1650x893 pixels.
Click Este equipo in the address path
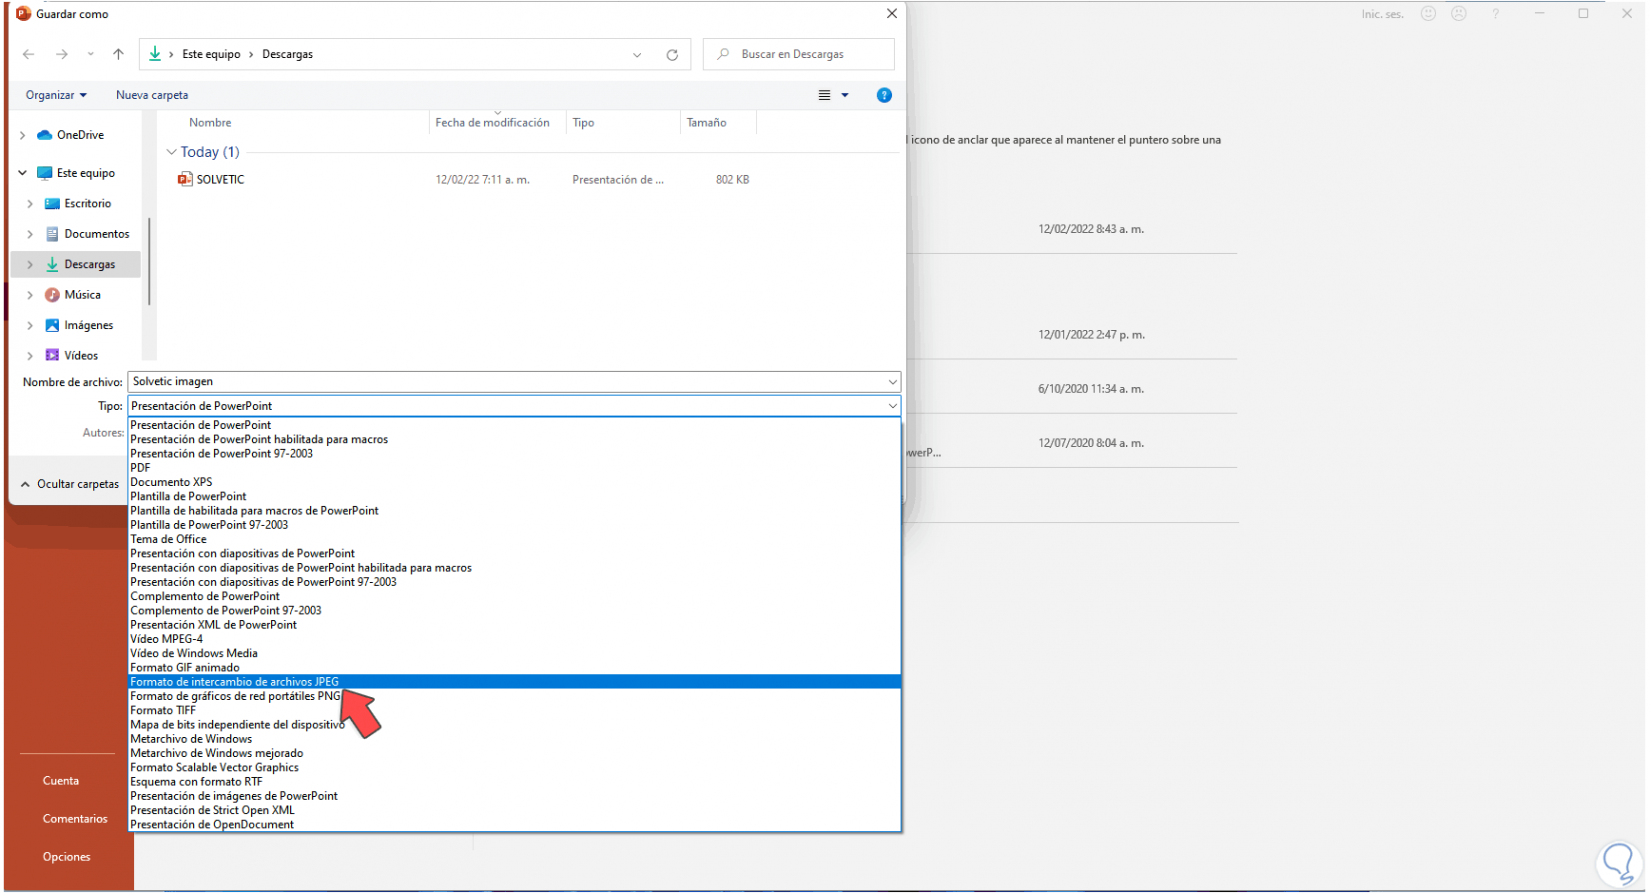(211, 55)
